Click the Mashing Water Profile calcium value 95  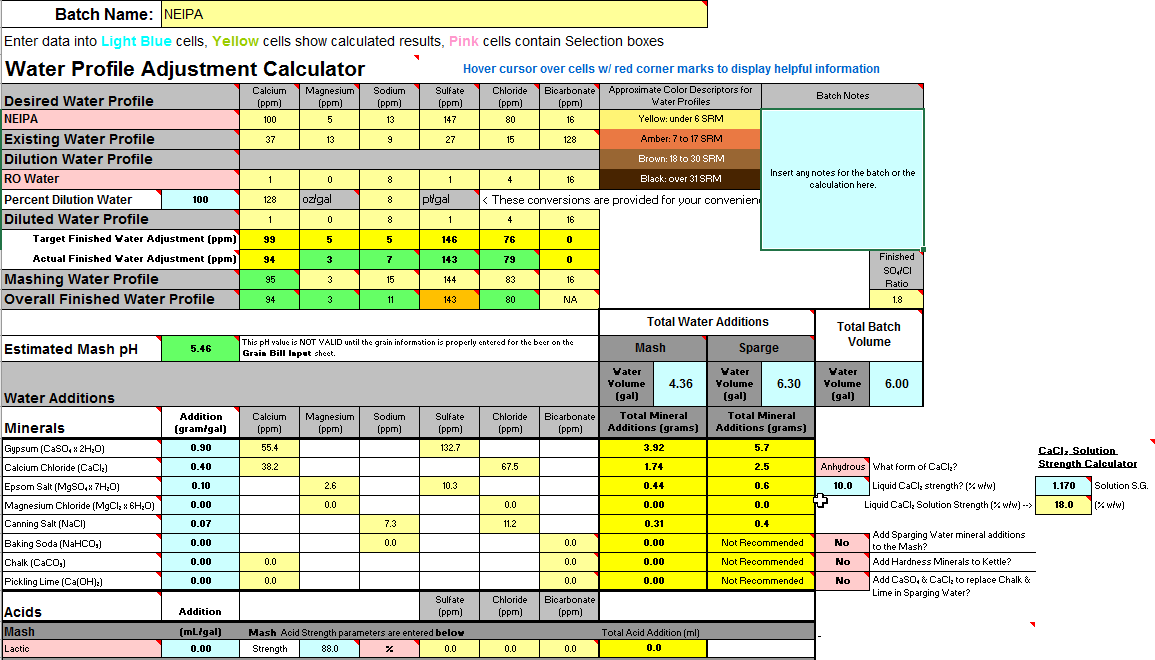click(x=270, y=280)
